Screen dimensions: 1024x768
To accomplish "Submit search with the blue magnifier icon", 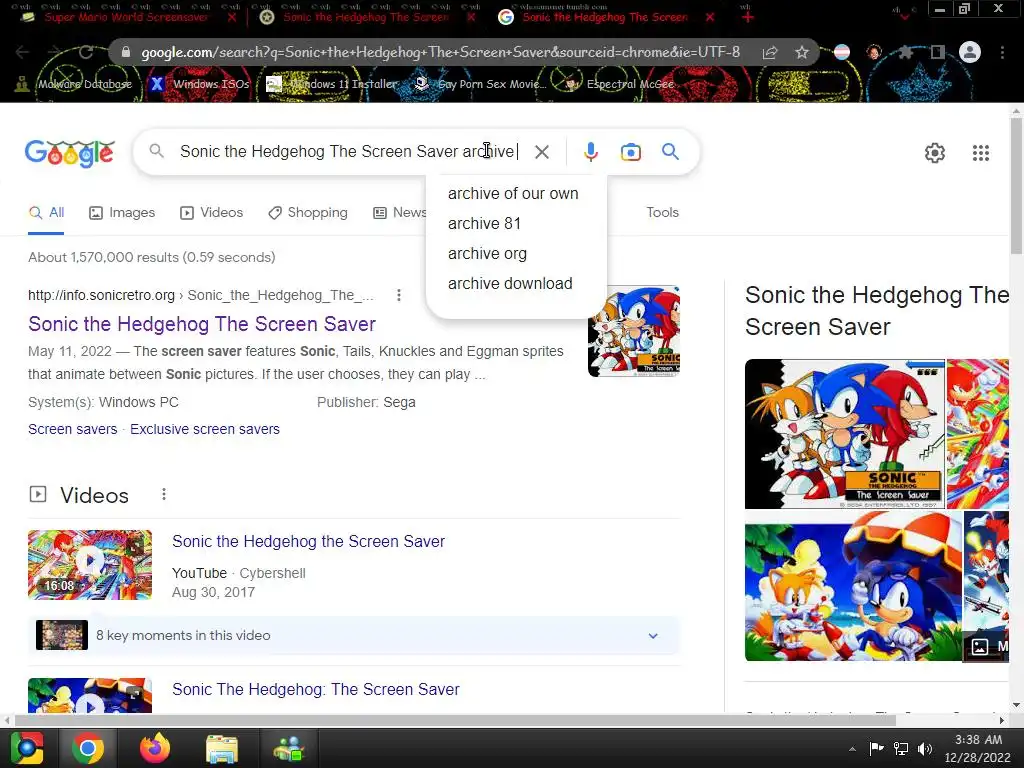I will [x=670, y=152].
